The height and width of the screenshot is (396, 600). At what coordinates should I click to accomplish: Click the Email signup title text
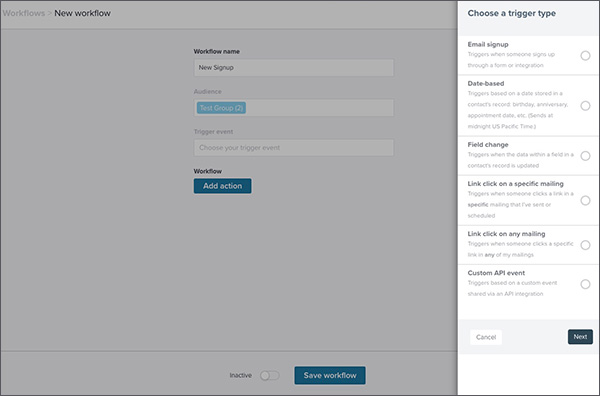[488, 44]
